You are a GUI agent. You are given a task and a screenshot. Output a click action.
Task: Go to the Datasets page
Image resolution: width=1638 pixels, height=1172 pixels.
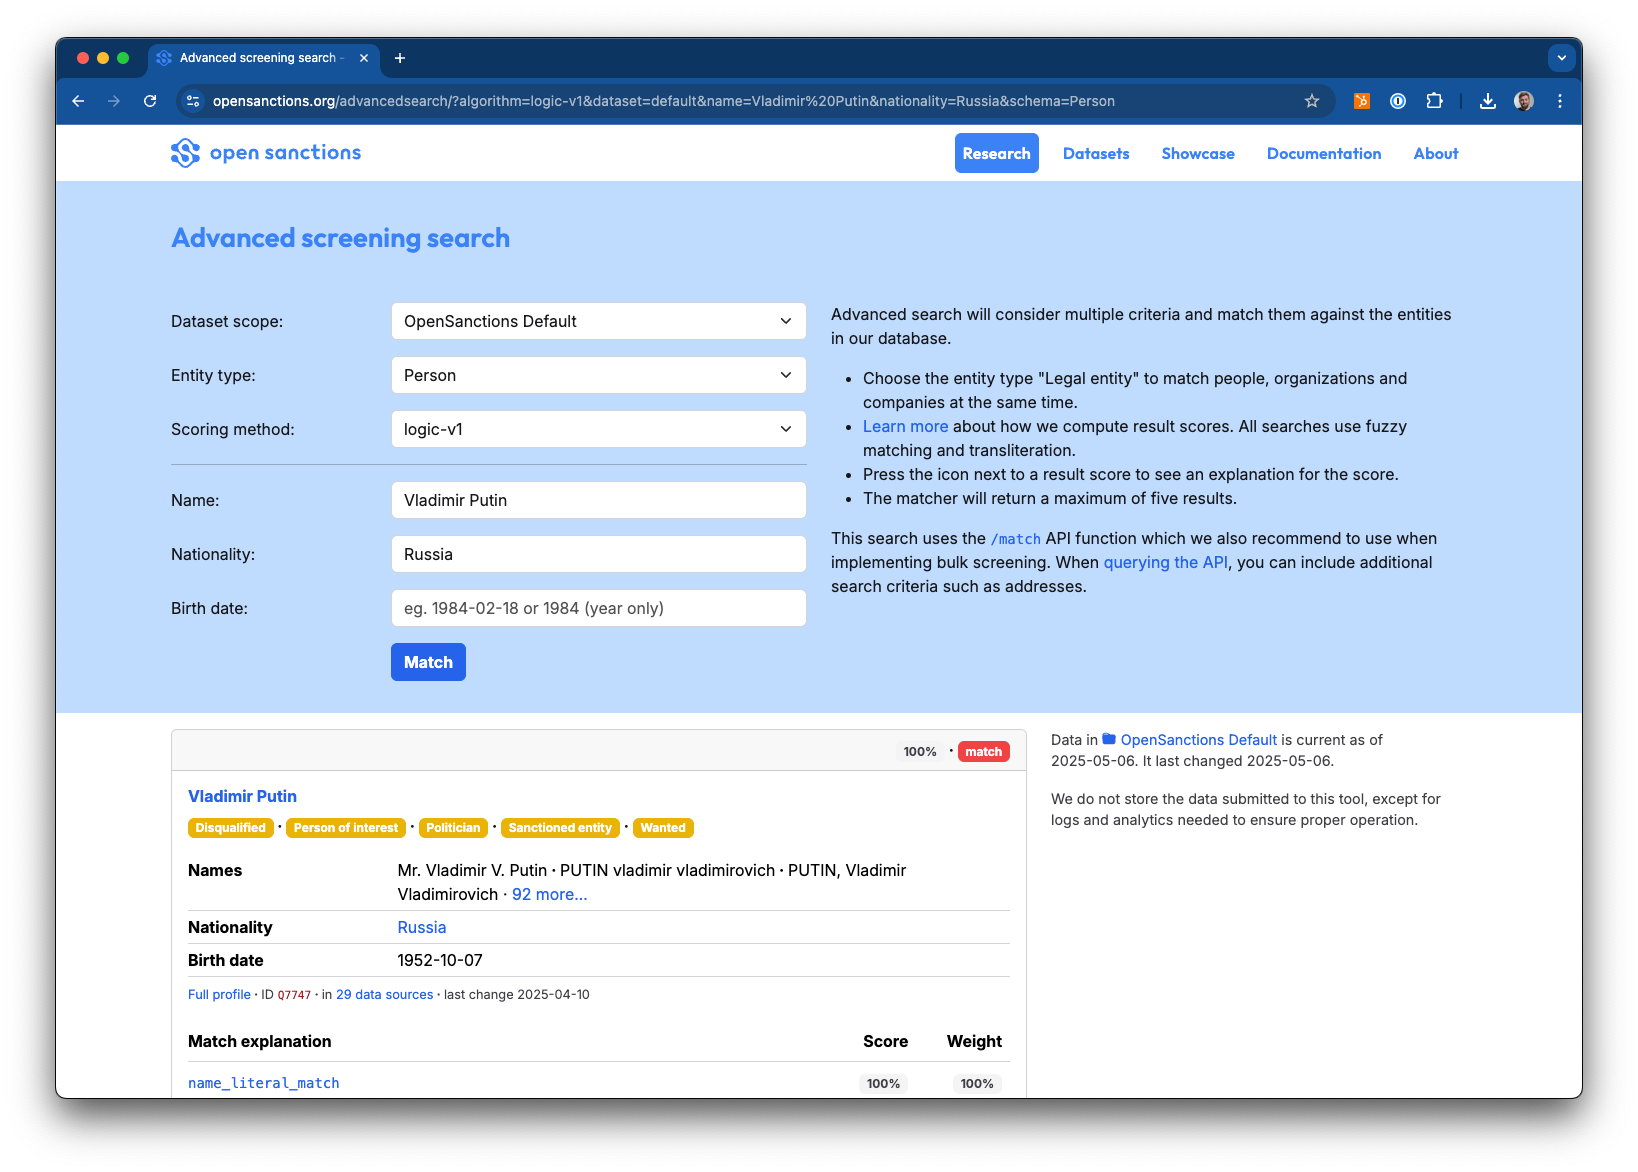[1096, 153]
